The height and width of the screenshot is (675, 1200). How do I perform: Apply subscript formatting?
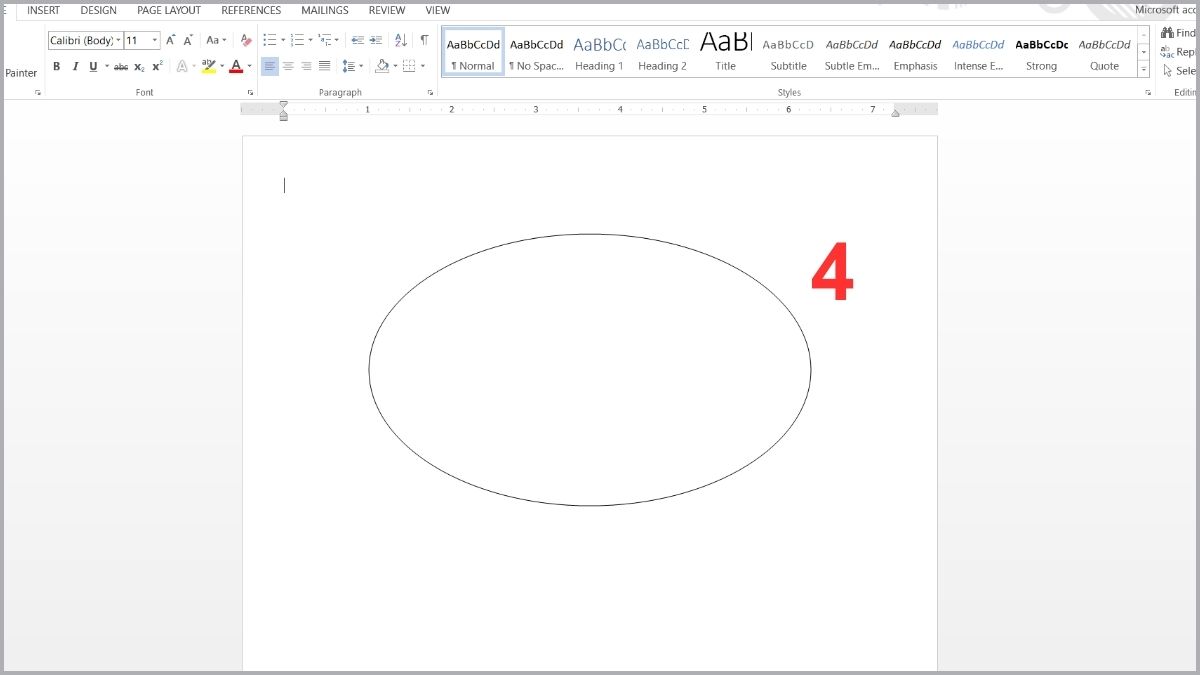click(x=139, y=67)
